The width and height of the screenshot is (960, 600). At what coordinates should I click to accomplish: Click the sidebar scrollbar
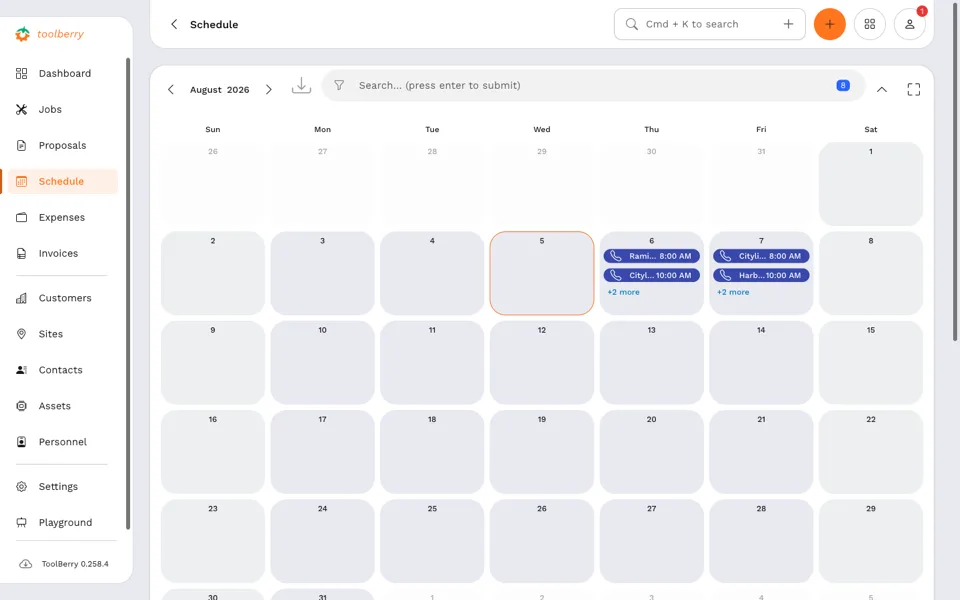(x=128, y=294)
